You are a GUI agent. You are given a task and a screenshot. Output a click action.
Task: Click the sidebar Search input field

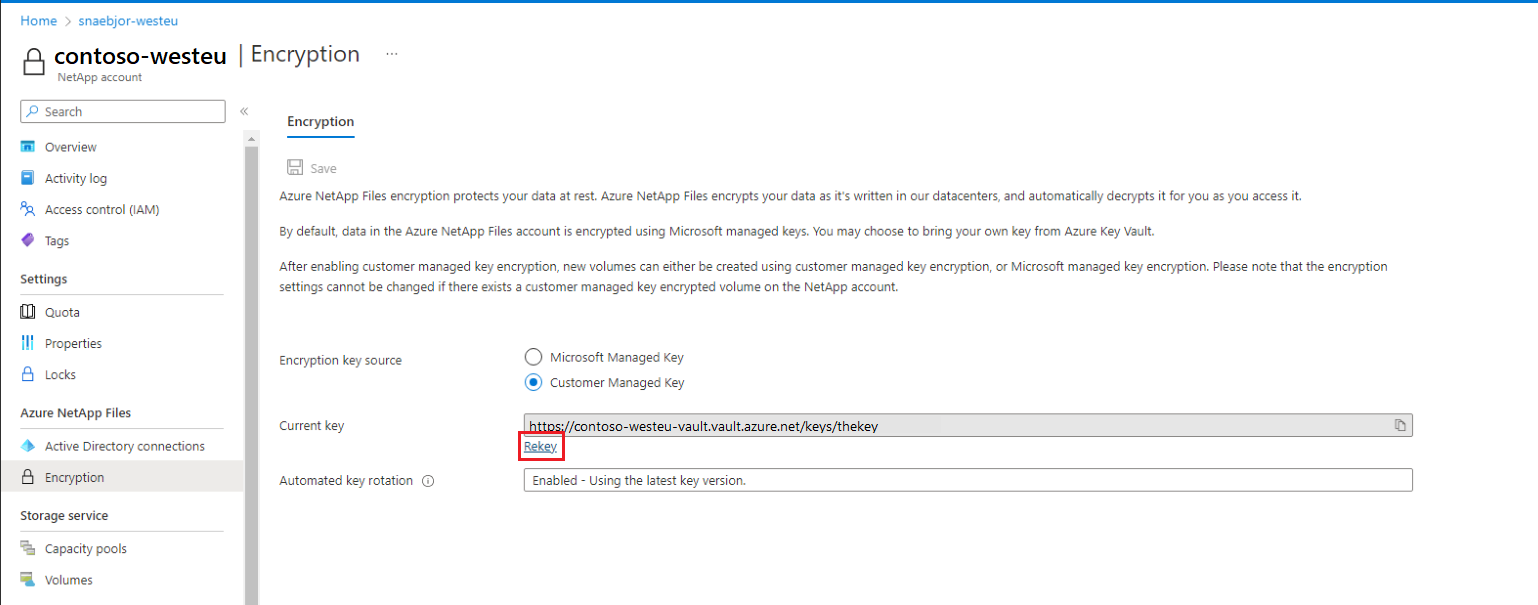click(x=122, y=112)
